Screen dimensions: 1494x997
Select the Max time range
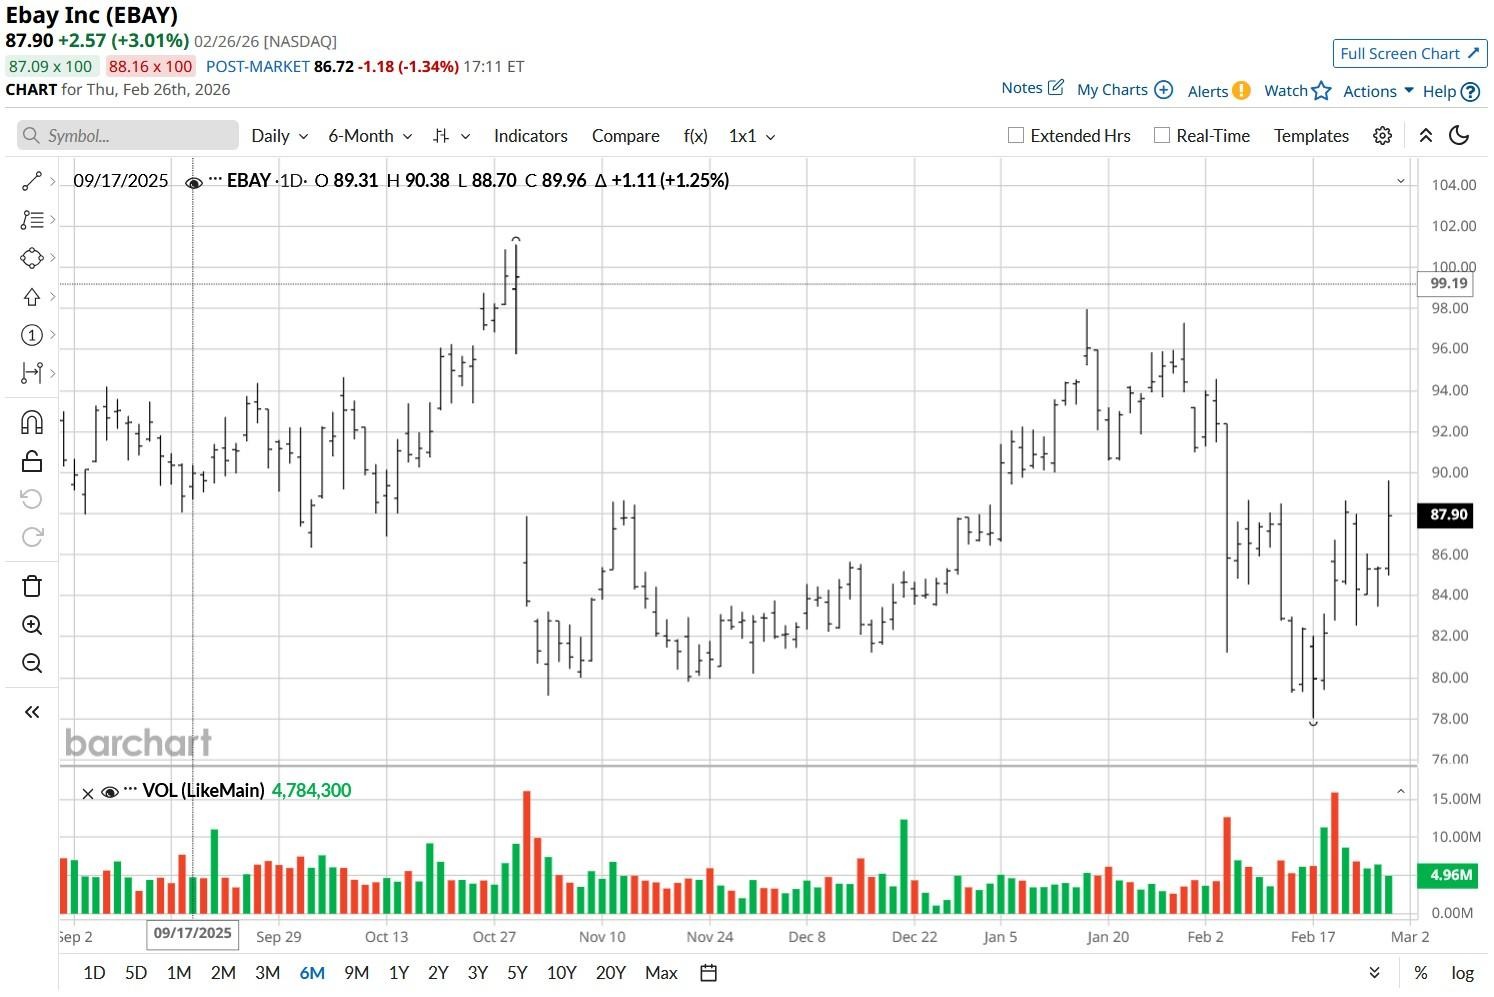coord(661,973)
